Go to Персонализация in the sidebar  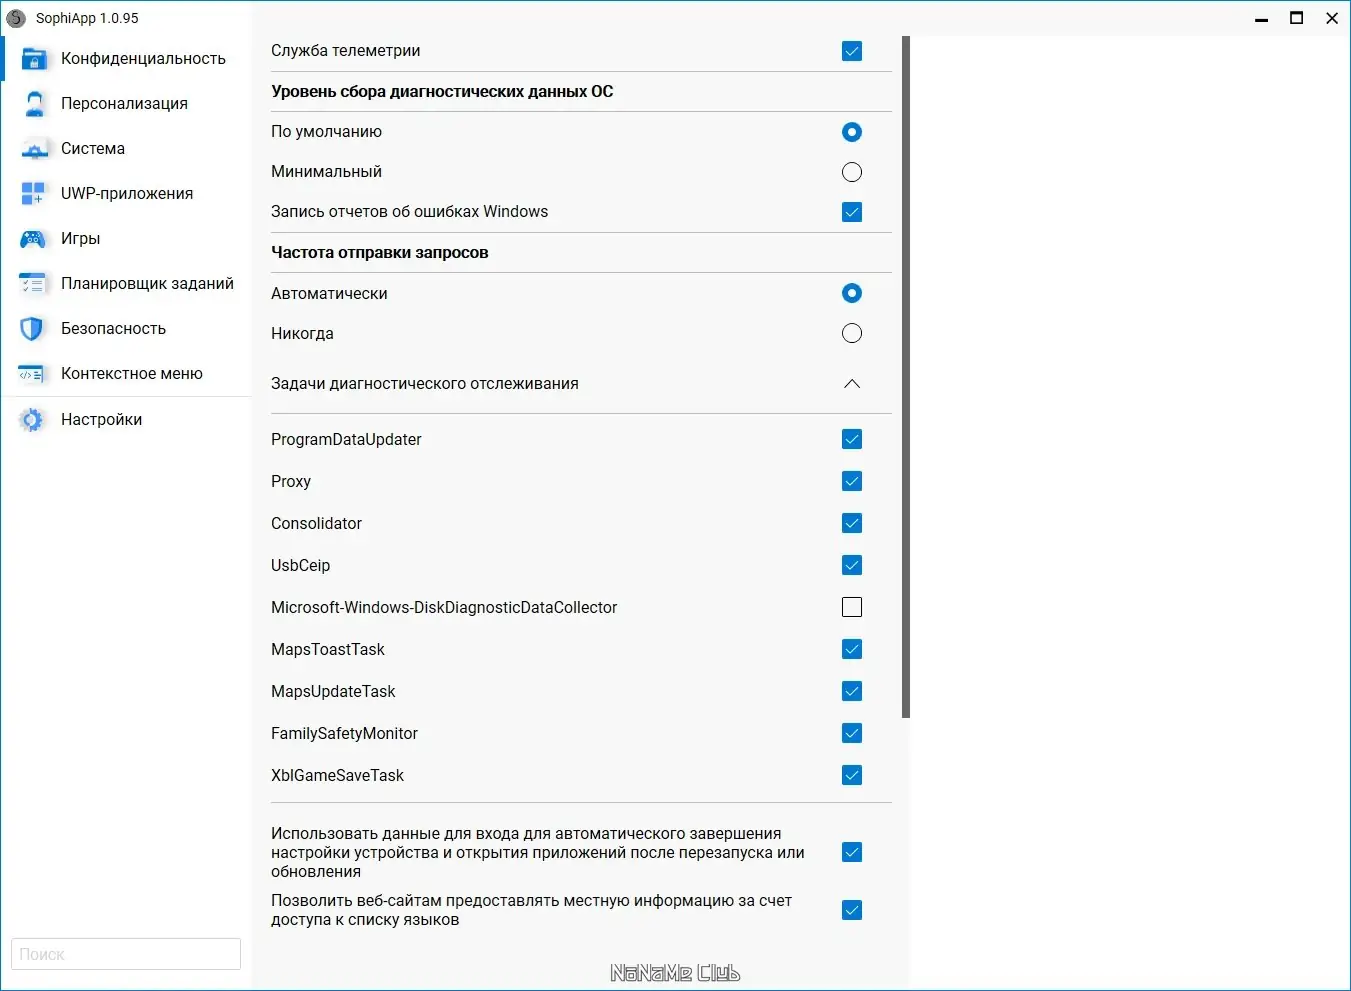pos(124,104)
